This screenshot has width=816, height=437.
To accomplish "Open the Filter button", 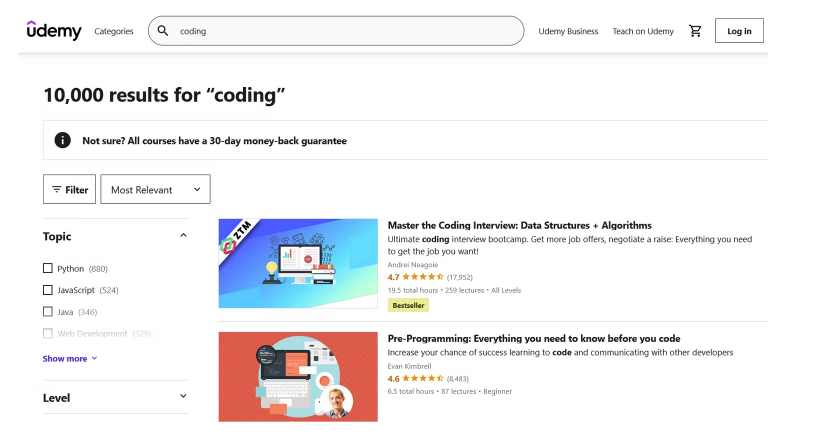I will click(69, 189).
